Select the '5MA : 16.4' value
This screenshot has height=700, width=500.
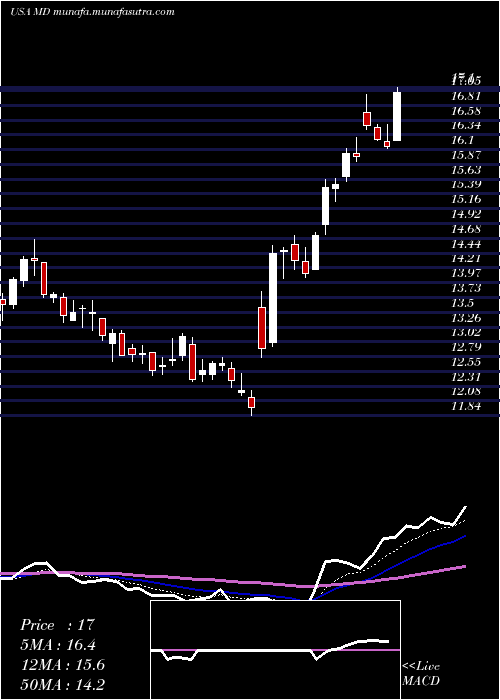click(x=58, y=645)
